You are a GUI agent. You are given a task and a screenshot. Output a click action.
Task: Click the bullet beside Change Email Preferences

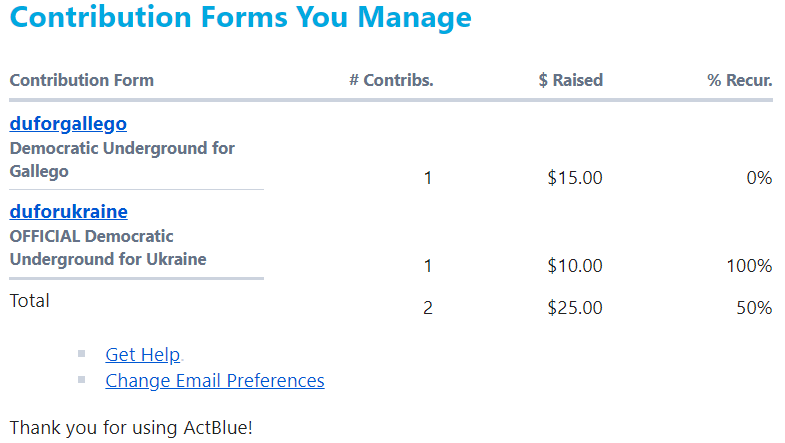point(82,380)
